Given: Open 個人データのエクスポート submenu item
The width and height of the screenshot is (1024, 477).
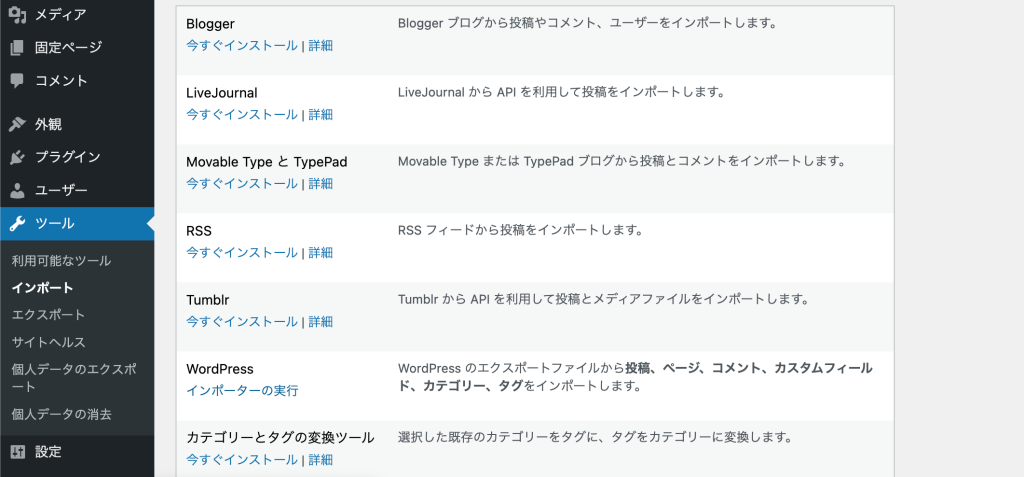Looking at the screenshot, I should (x=74, y=378).
